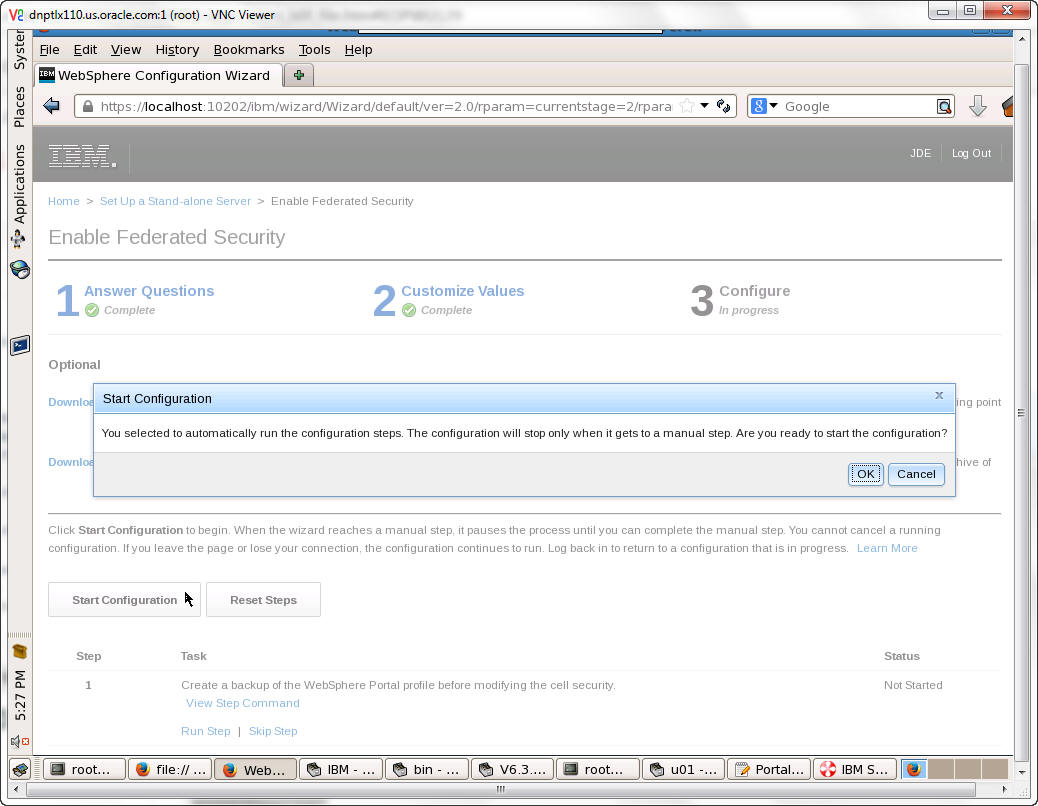The height and width of the screenshot is (806, 1038).
Task: Switch to second root terminal taskbar item
Action: pyautogui.click(x=598, y=769)
